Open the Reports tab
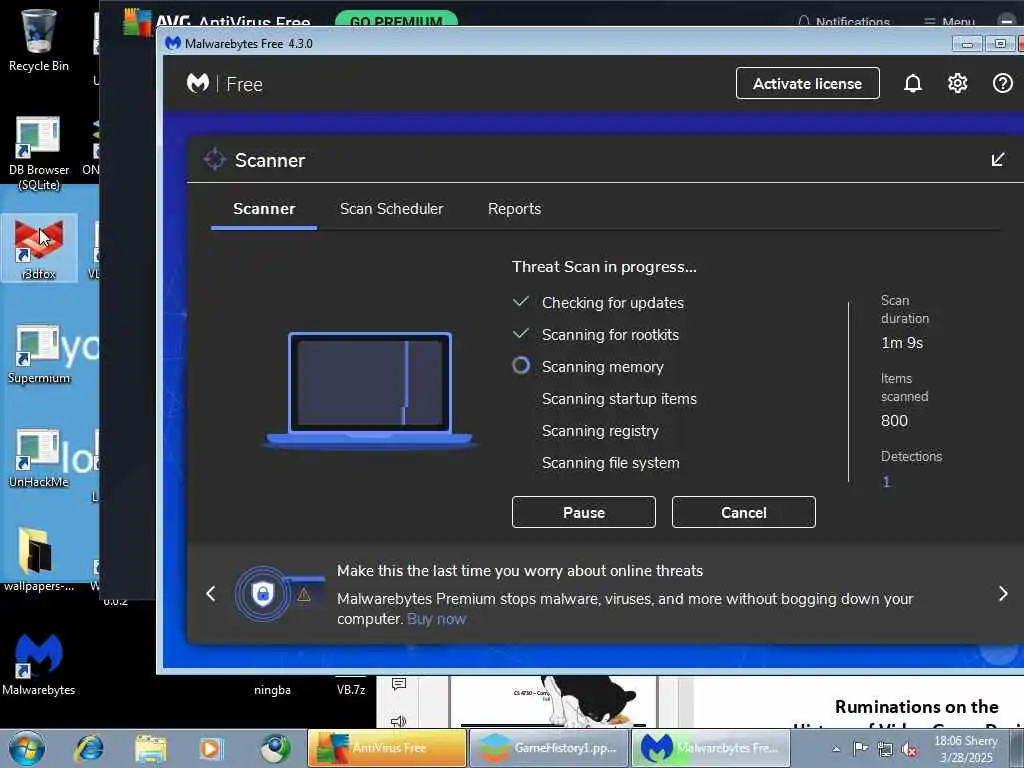The height and width of the screenshot is (768, 1024). (x=514, y=209)
